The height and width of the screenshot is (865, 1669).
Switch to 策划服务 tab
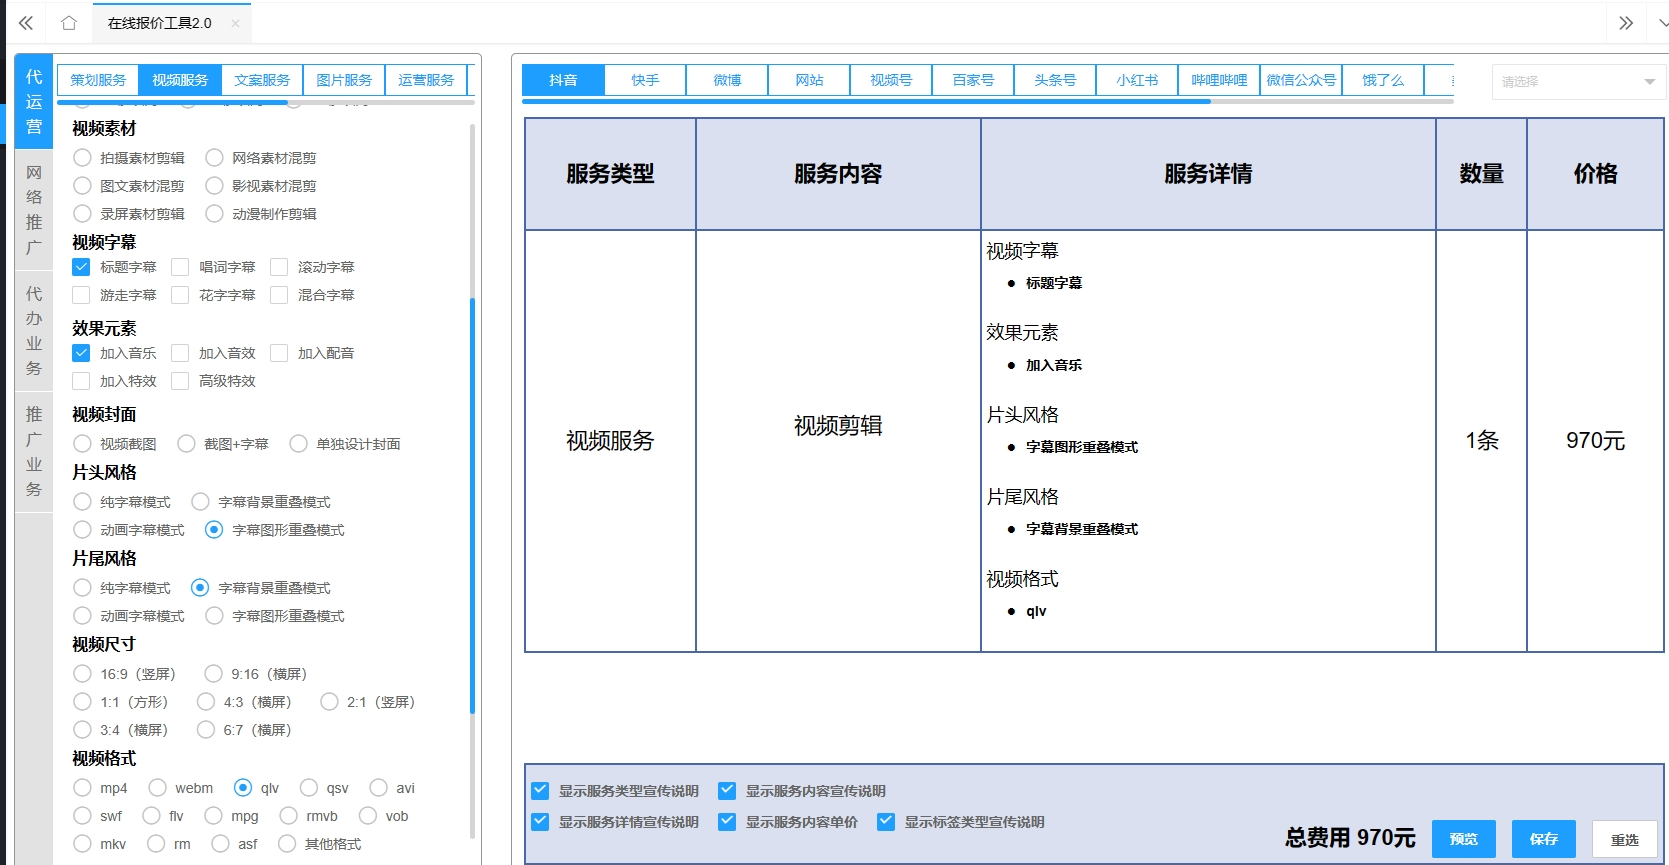coord(98,80)
